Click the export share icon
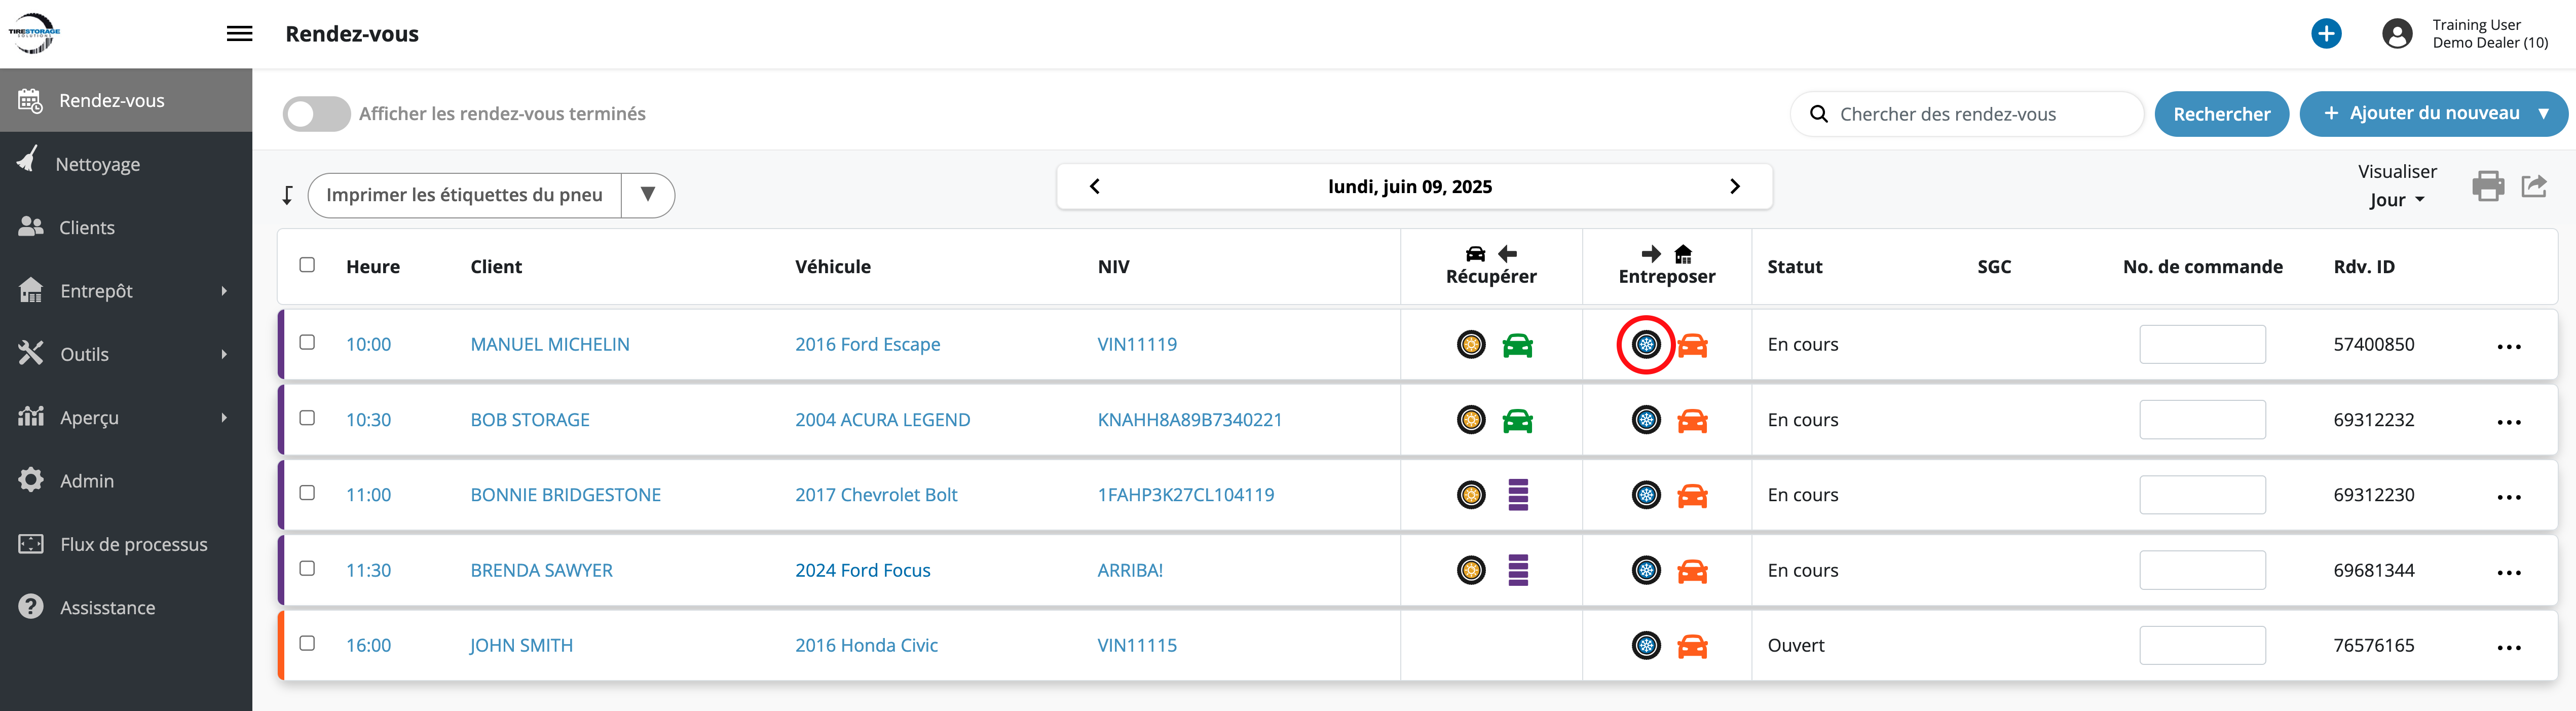 (2533, 186)
